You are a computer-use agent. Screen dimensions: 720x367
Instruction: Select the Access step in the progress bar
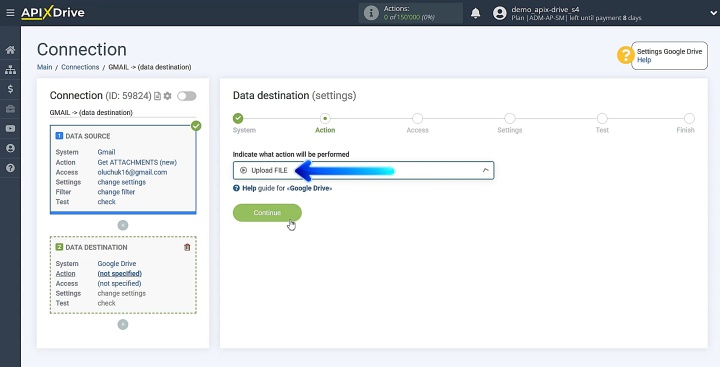(x=417, y=119)
